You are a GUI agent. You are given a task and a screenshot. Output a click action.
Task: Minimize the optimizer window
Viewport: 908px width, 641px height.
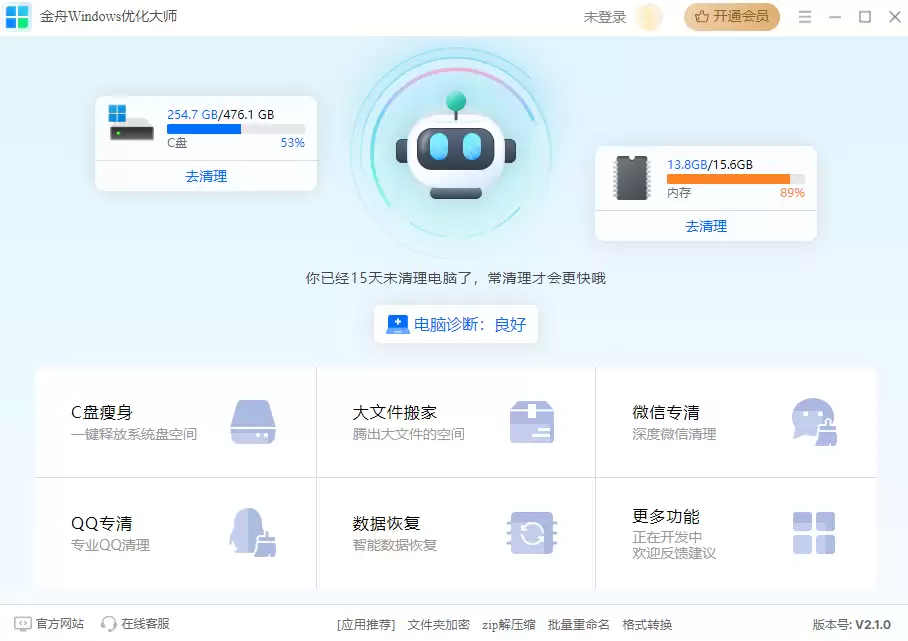click(x=834, y=17)
